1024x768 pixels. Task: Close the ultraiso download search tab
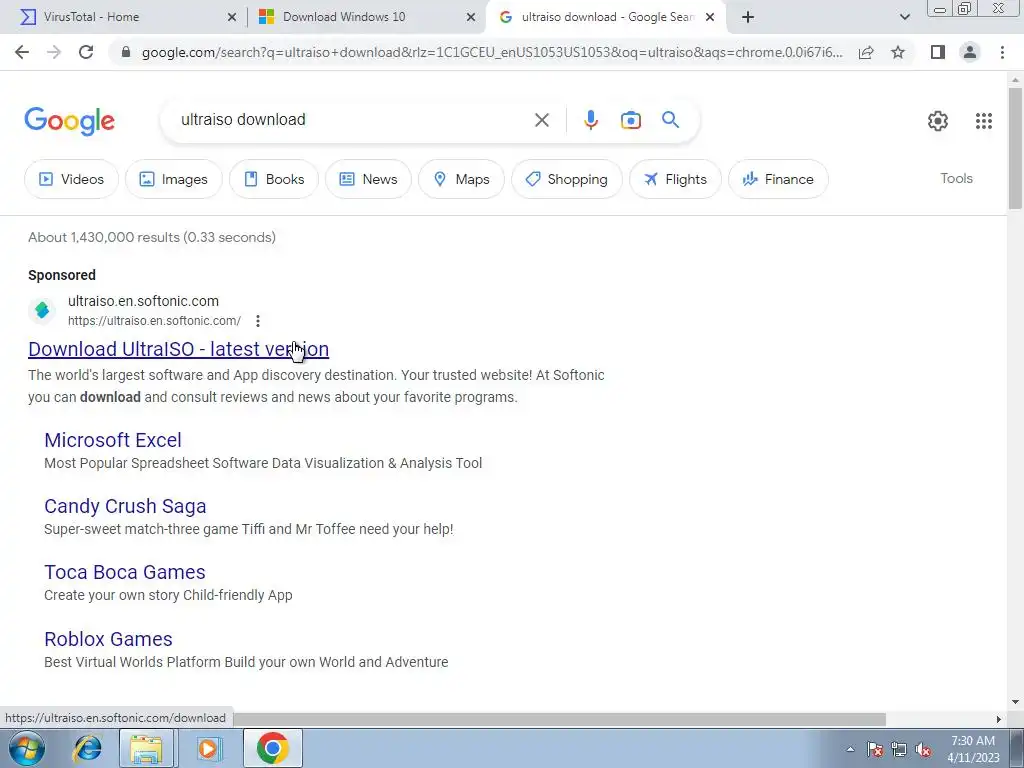[x=711, y=17]
